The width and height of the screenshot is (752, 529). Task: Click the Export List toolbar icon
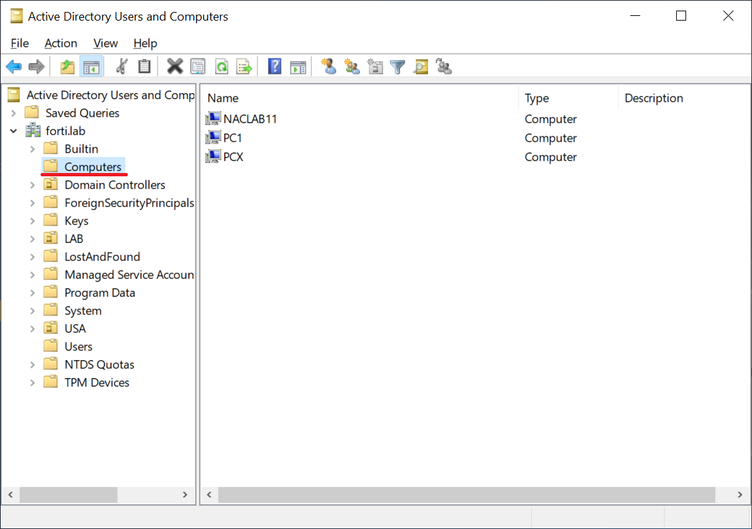click(x=244, y=67)
